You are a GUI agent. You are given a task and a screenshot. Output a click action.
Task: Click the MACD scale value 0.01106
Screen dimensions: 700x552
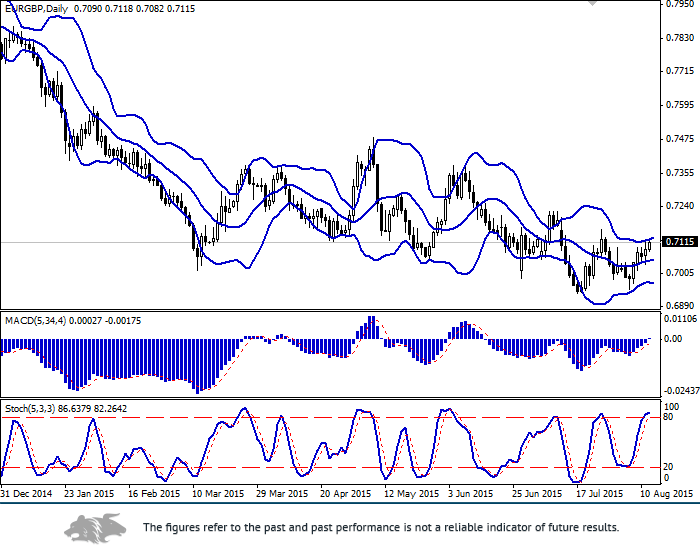tap(681, 318)
